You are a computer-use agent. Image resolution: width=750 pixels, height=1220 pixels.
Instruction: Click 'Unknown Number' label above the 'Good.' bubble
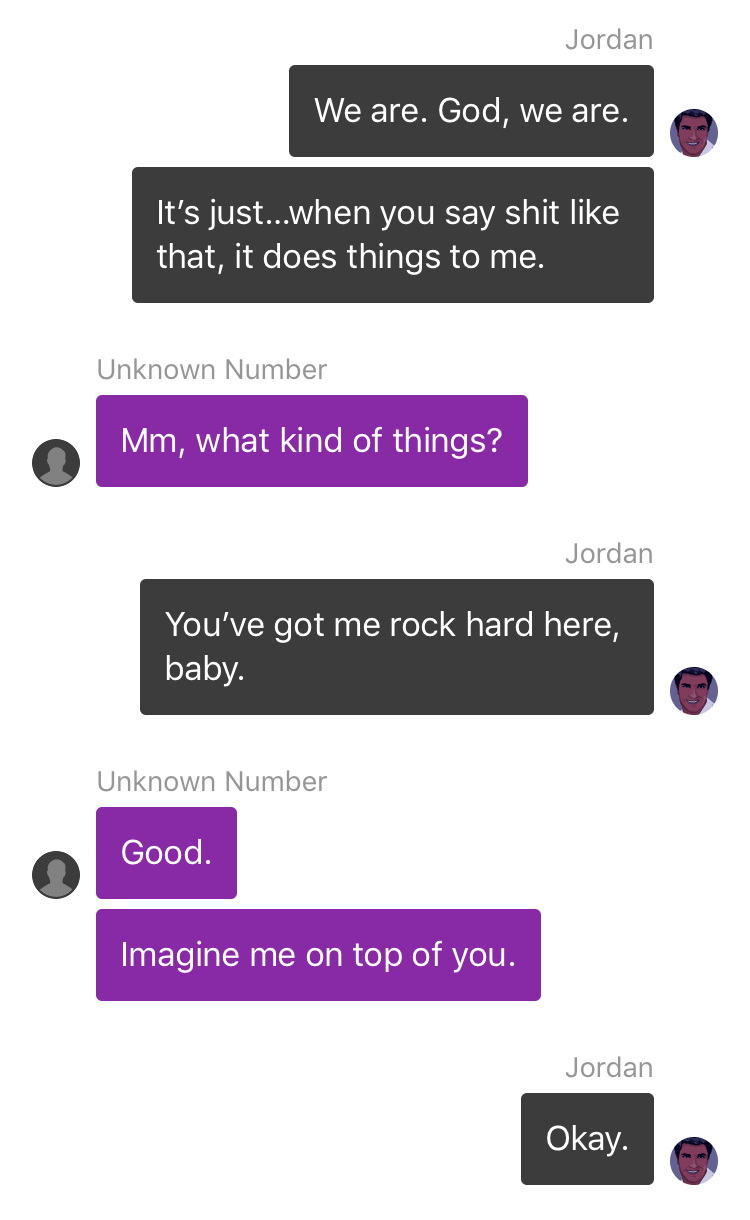[212, 782]
